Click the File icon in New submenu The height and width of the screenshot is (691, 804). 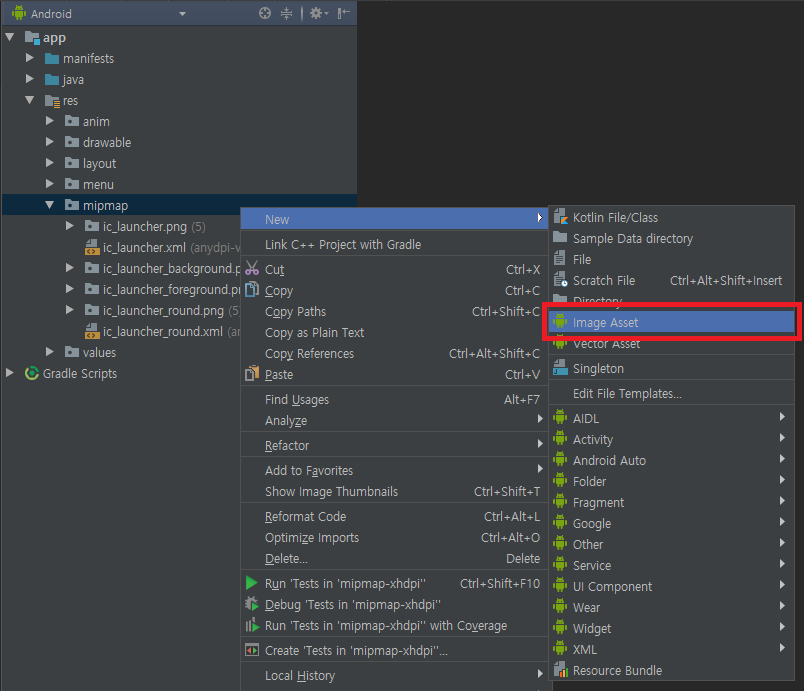pyautogui.click(x=560, y=259)
